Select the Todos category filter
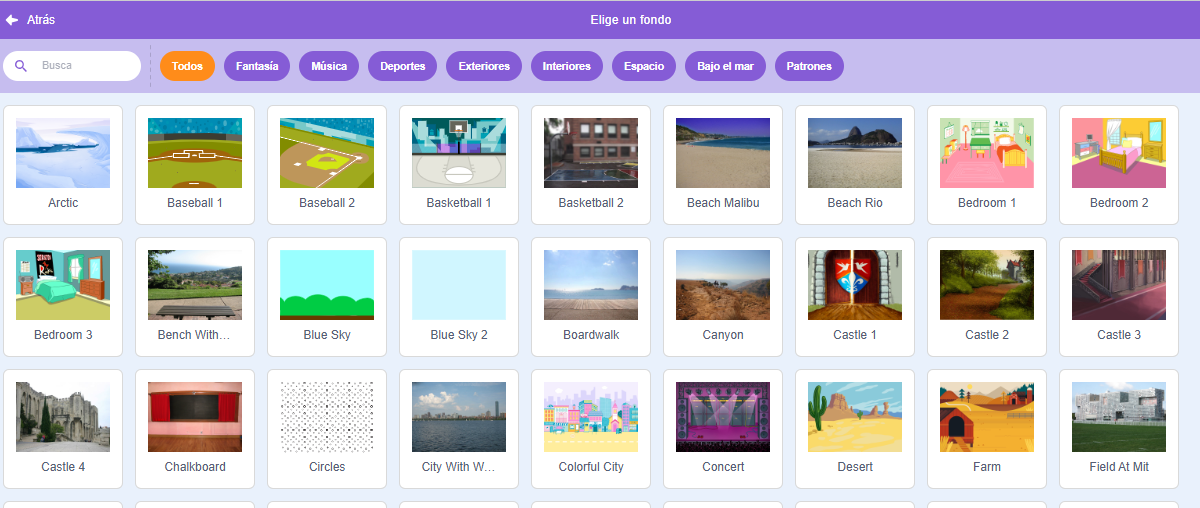This screenshot has width=1200, height=508. pos(187,66)
